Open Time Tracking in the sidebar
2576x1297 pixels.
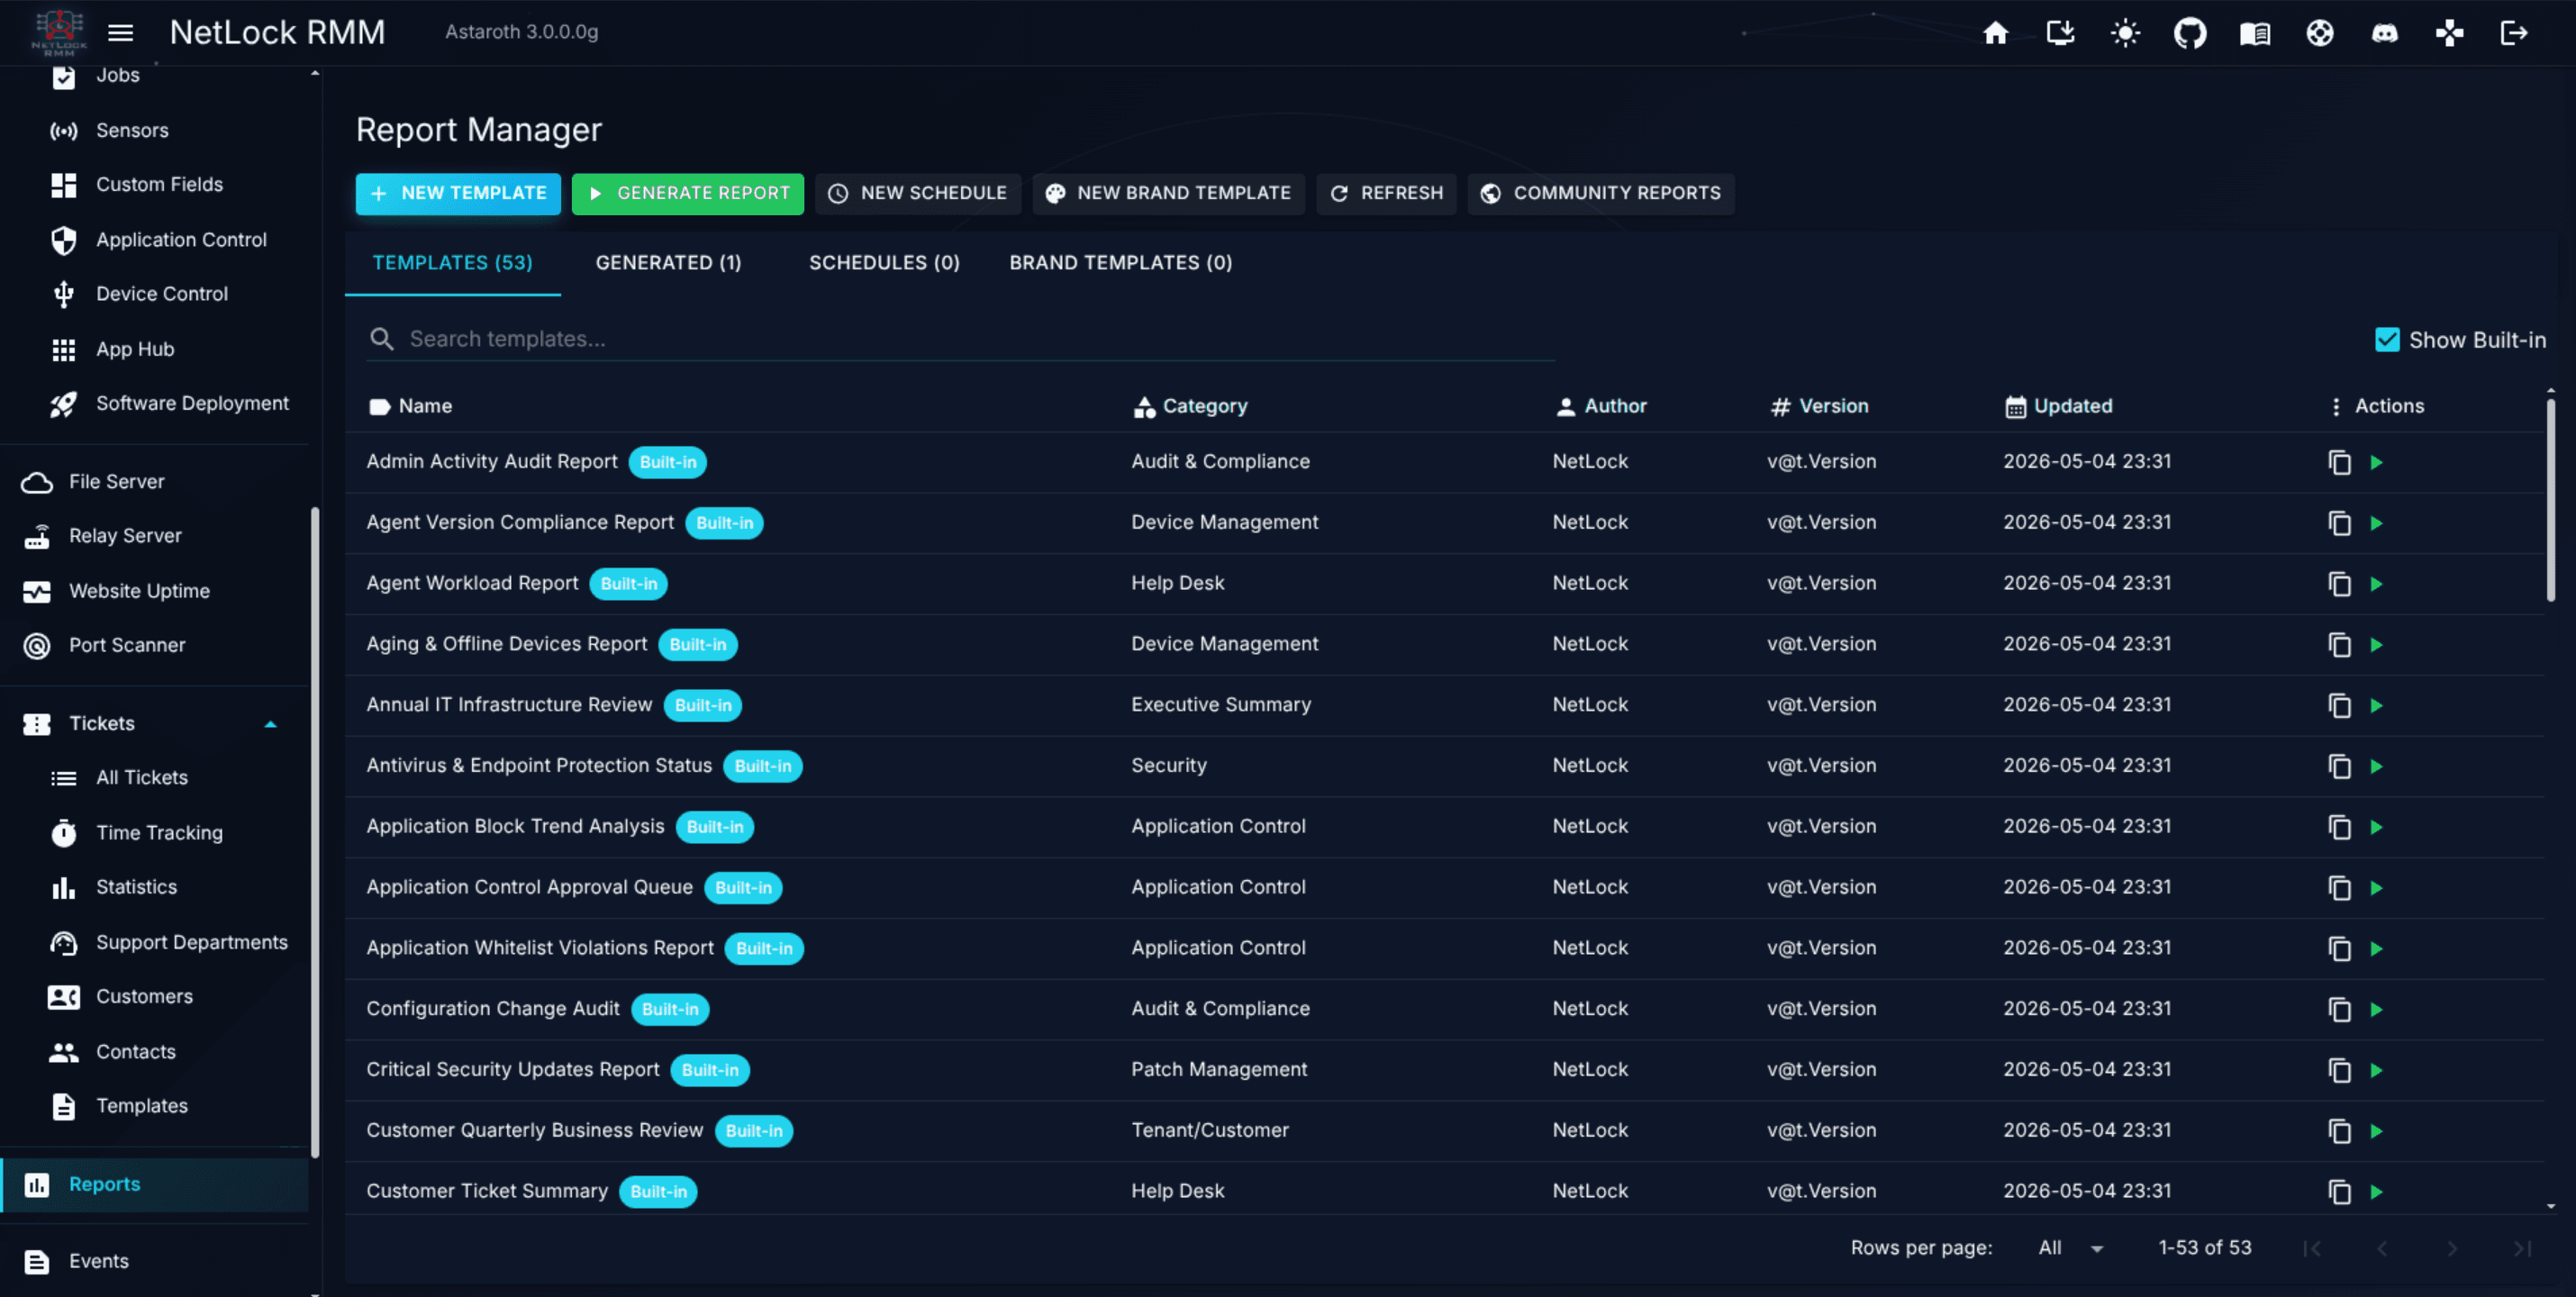[155, 833]
